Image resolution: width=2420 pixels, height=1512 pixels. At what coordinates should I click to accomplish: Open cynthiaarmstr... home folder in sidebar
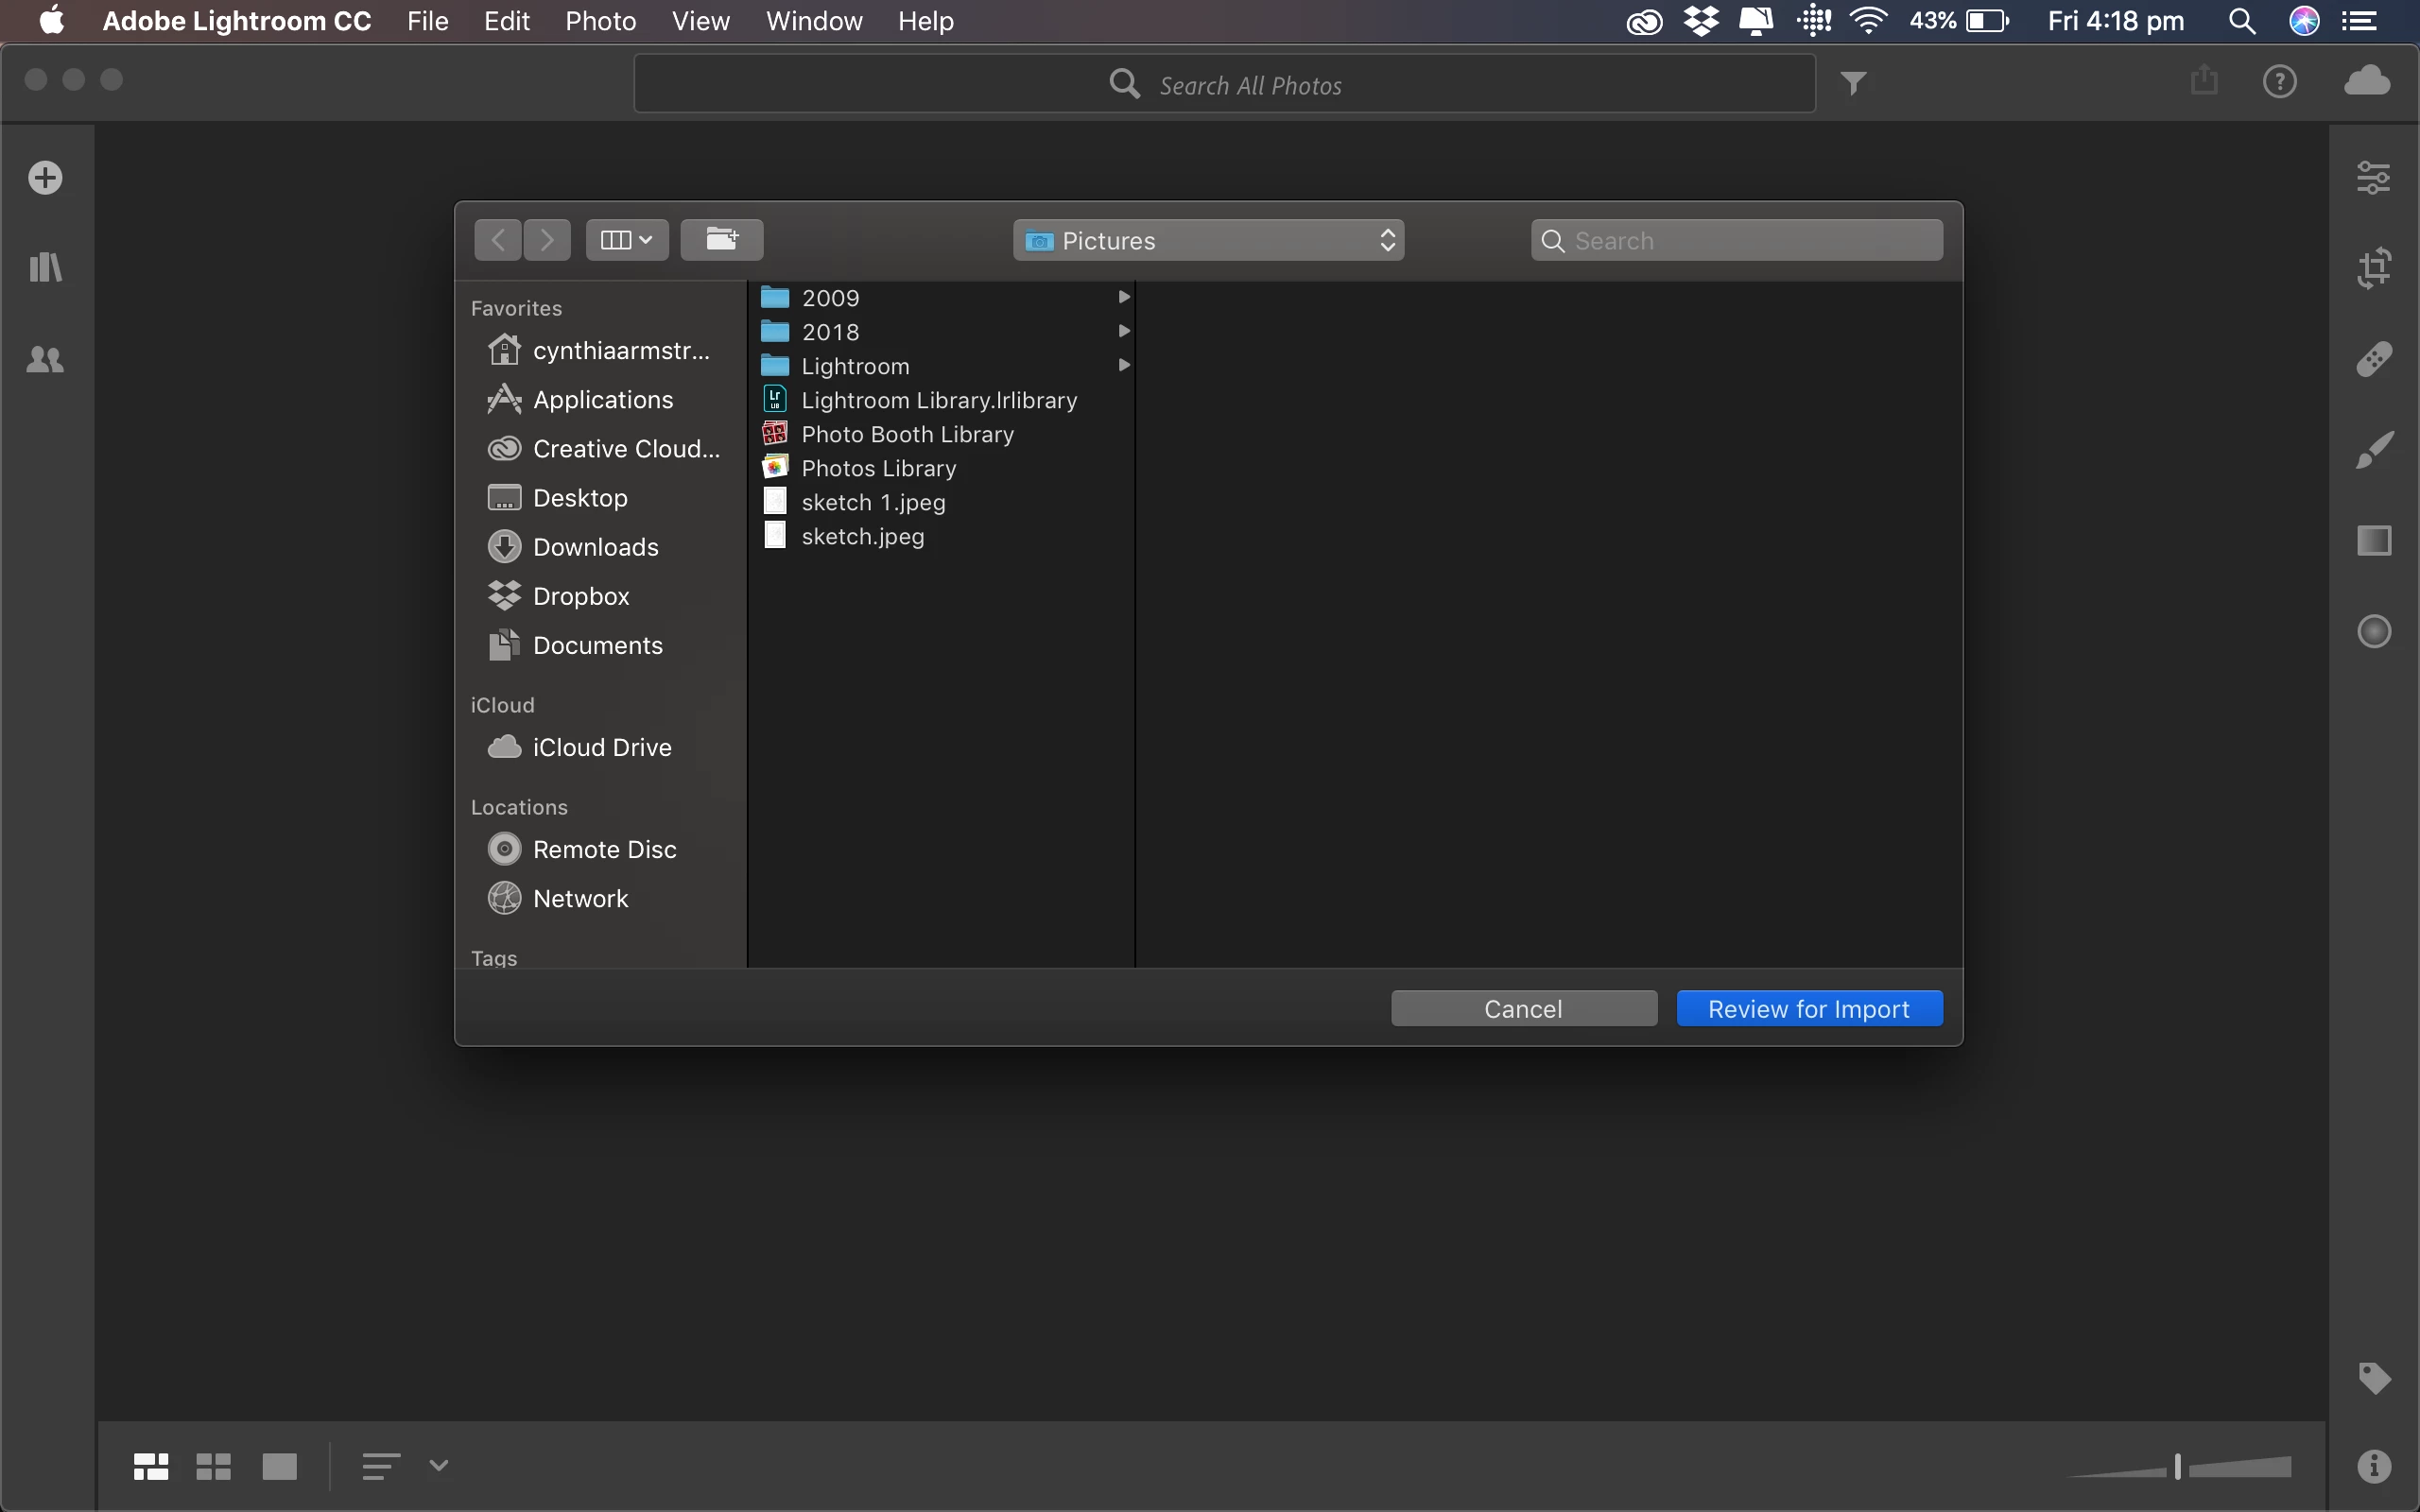[x=600, y=350]
